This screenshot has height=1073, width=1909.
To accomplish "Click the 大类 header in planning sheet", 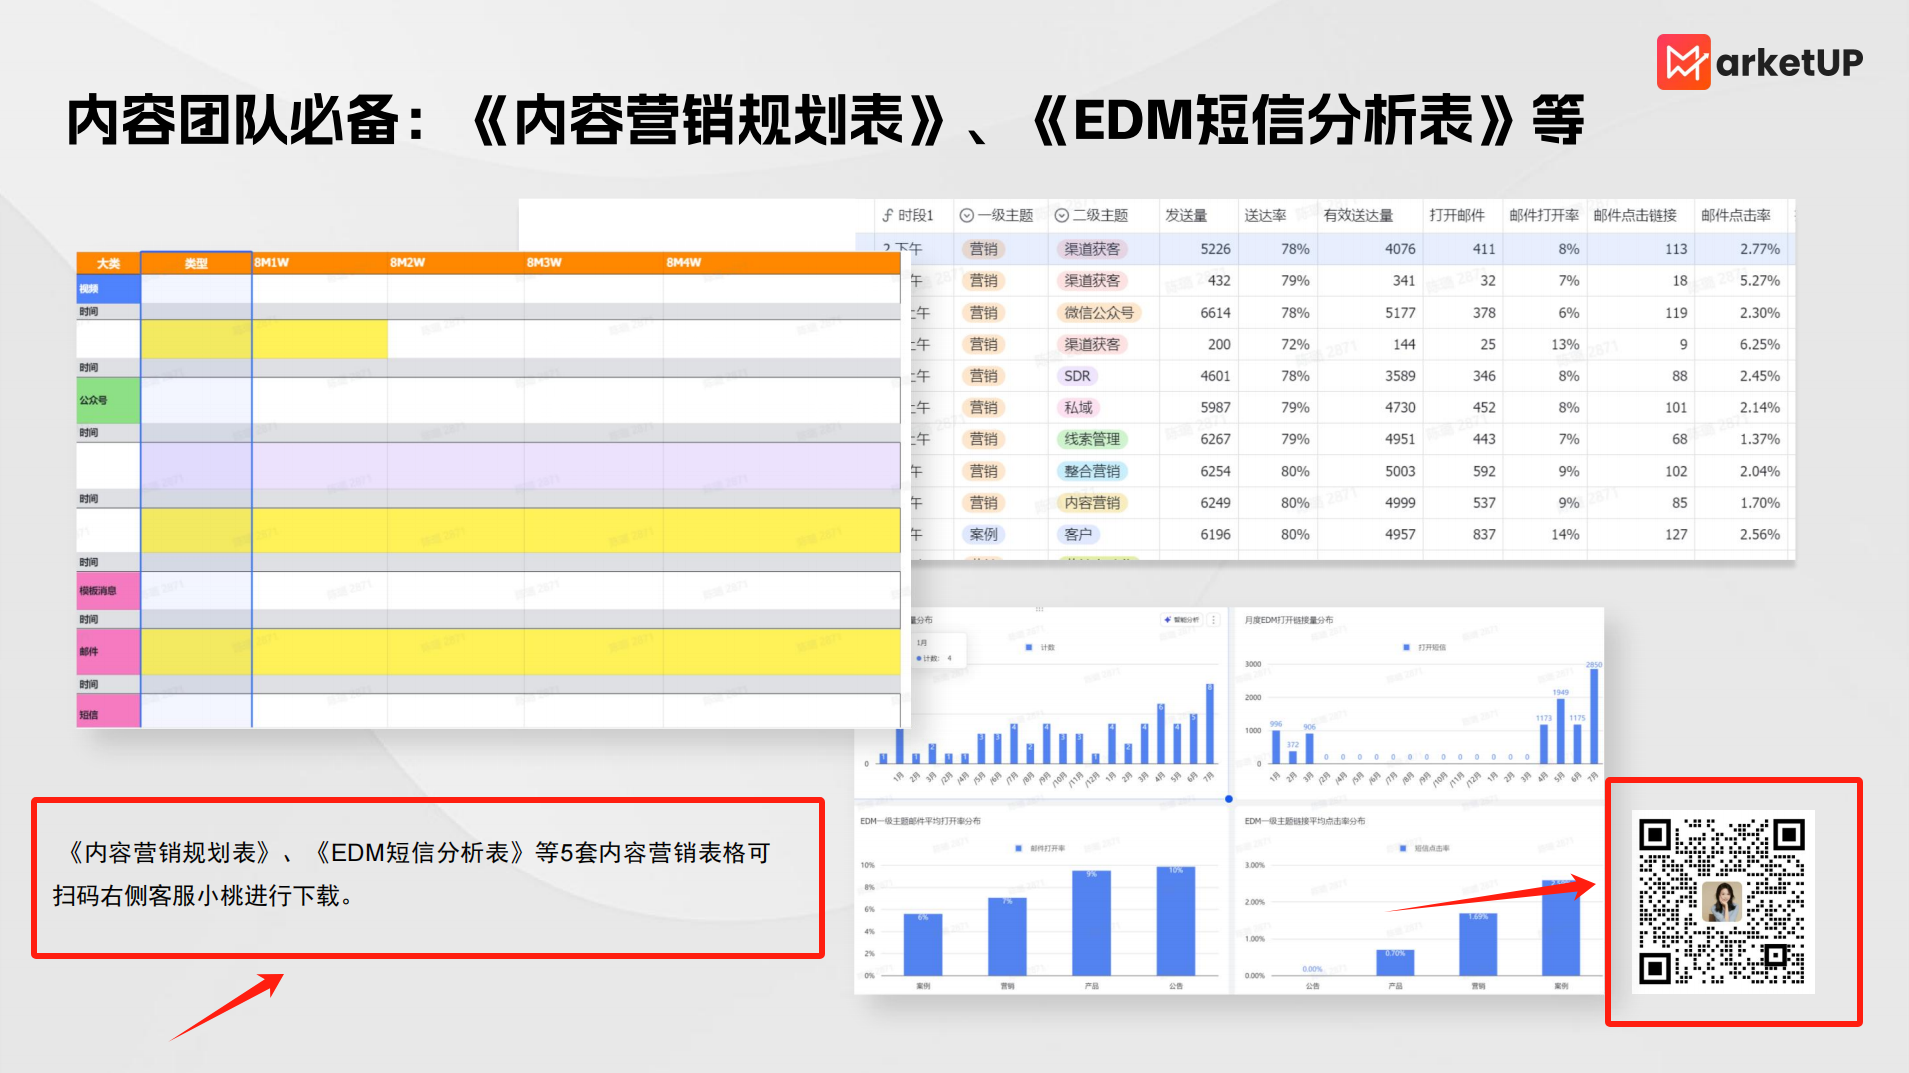I will tap(108, 263).
